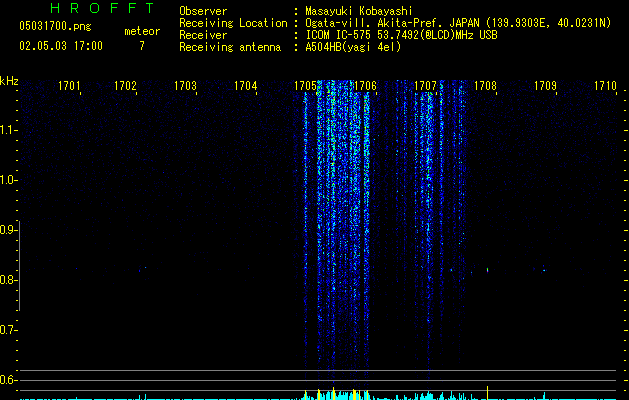The height and width of the screenshot is (400, 629).
Task: Click the observer name Masayuki Kobayashi
Action: (359, 11)
